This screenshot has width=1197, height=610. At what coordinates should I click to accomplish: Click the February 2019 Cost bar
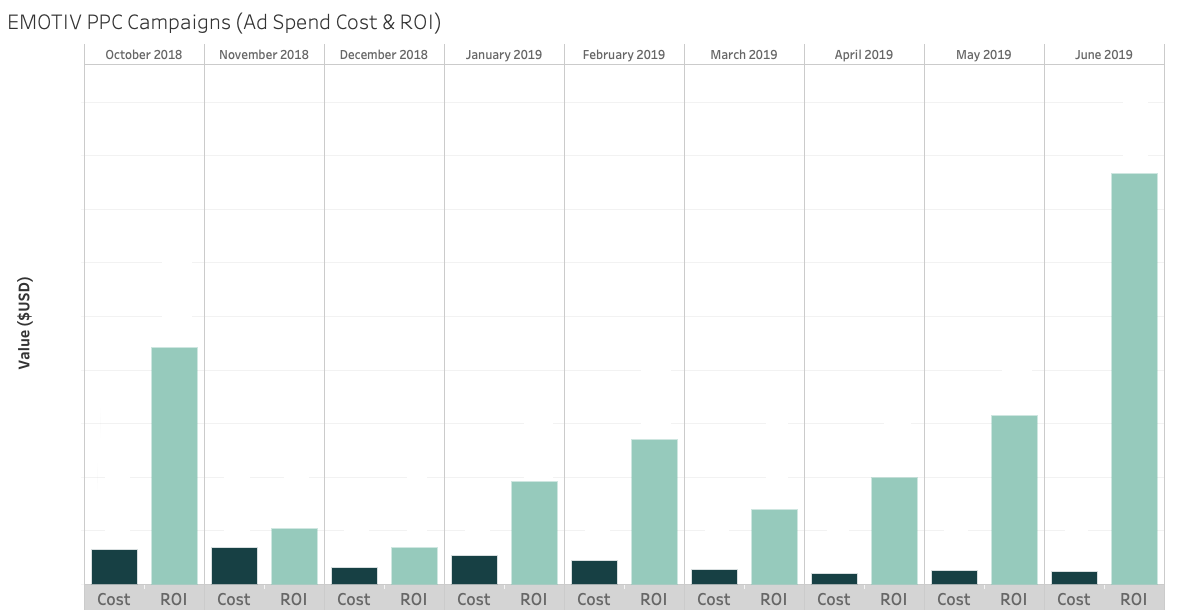595,573
